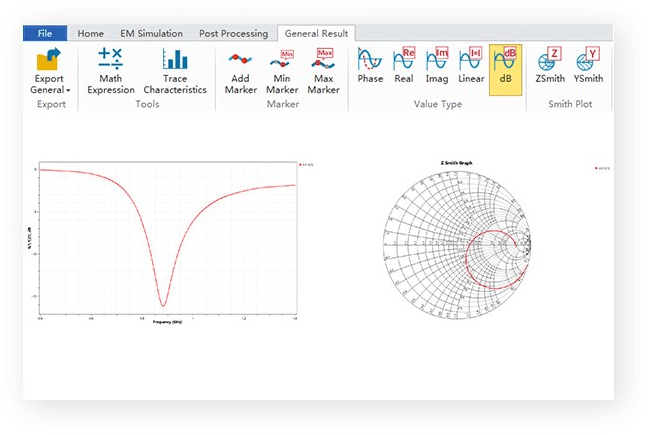
Task: Switch value type to Imag
Action: (437, 66)
